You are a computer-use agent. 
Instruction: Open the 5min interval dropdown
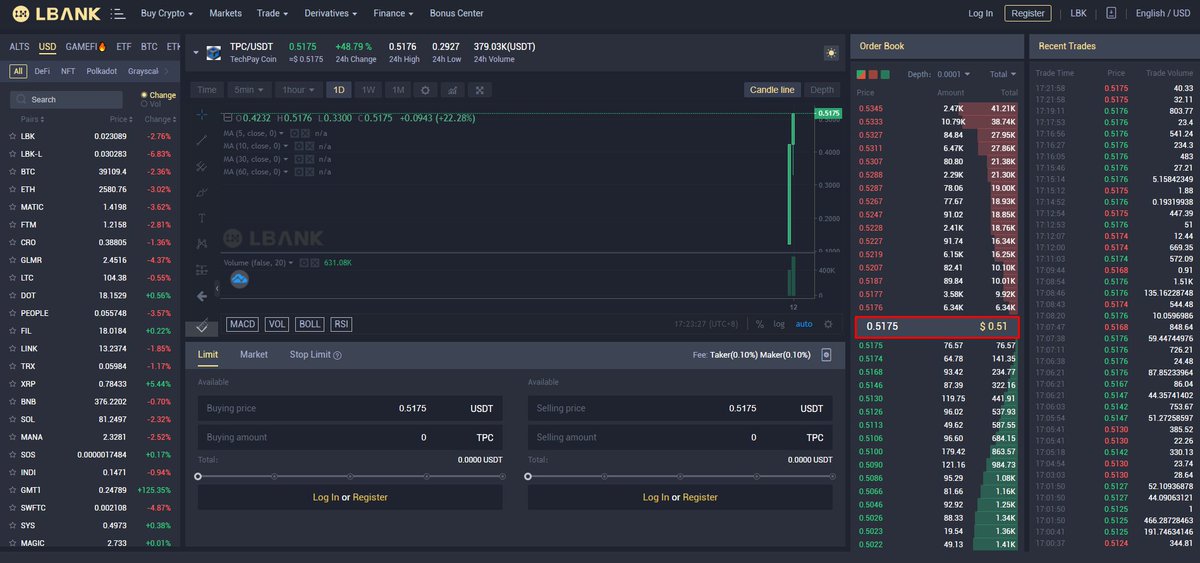[x=248, y=90]
